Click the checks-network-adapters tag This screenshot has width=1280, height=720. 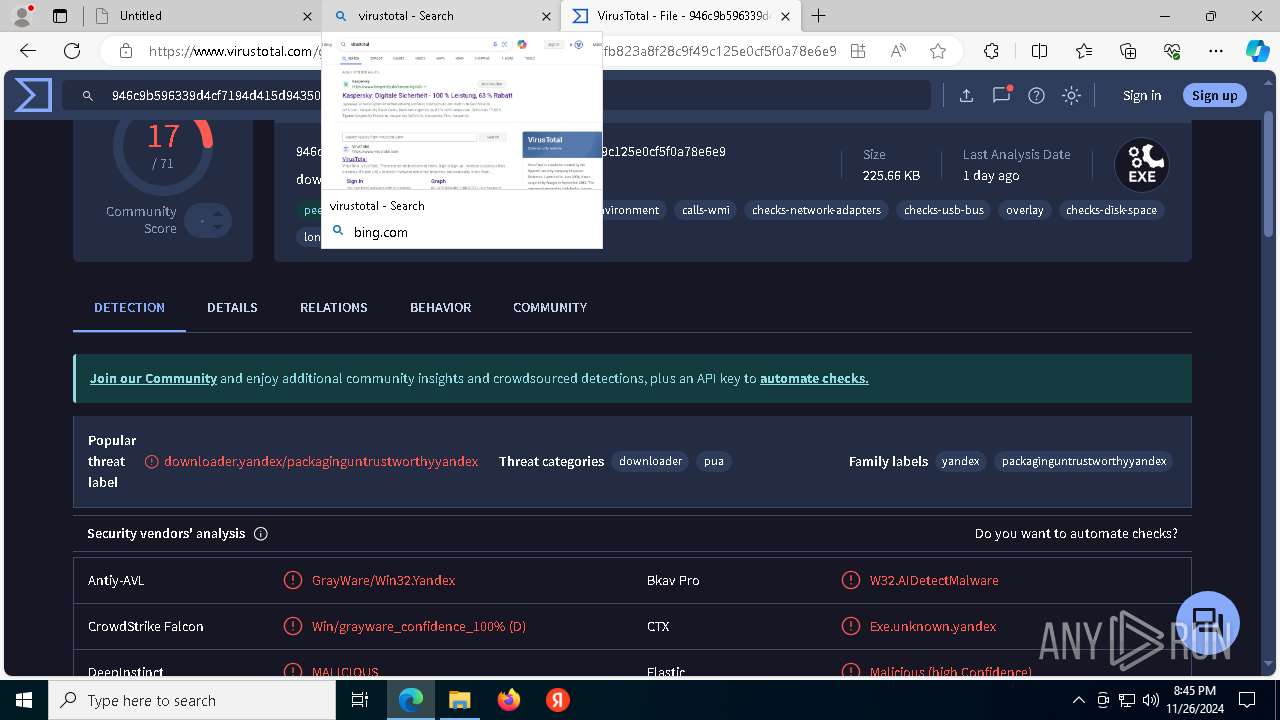pos(816,210)
